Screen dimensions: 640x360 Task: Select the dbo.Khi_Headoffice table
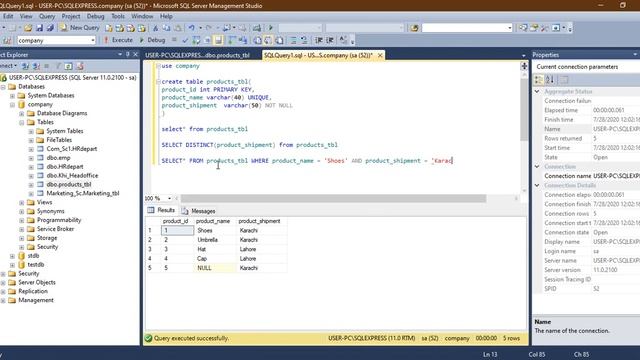(x=72, y=176)
